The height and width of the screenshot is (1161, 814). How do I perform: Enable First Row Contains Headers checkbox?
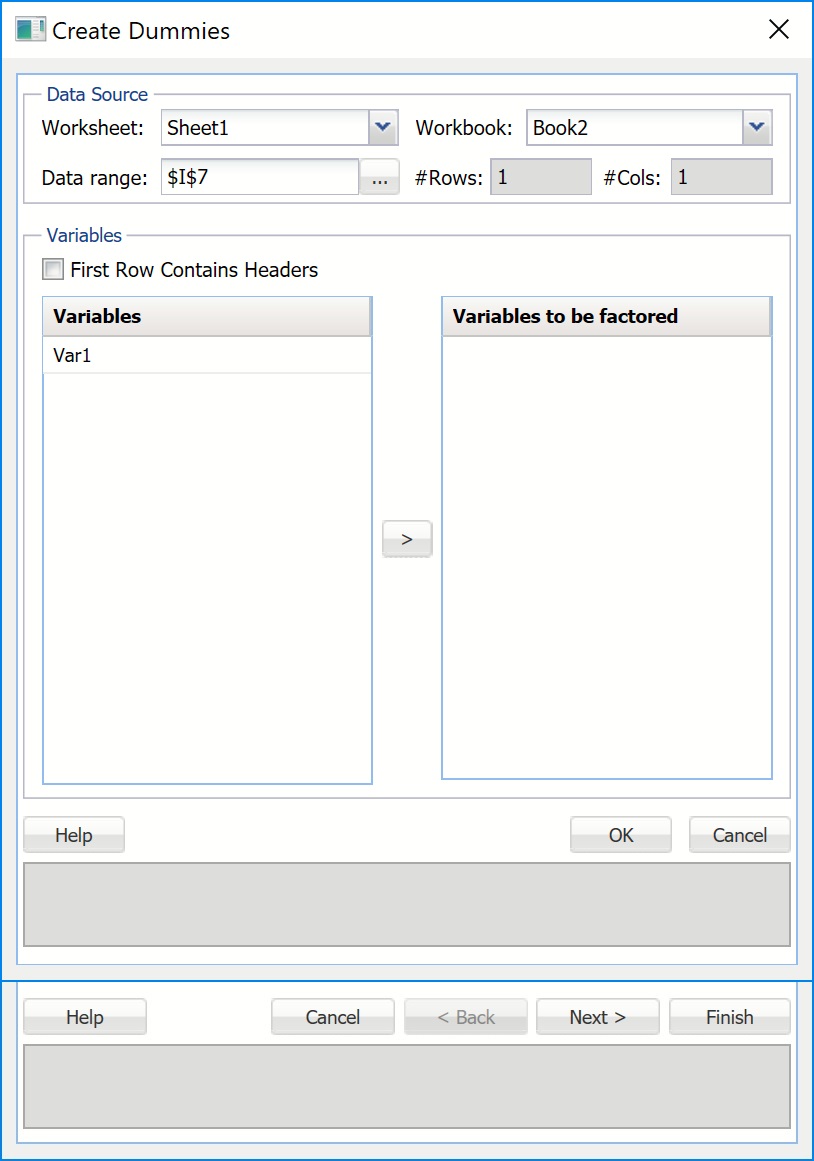click(53, 270)
